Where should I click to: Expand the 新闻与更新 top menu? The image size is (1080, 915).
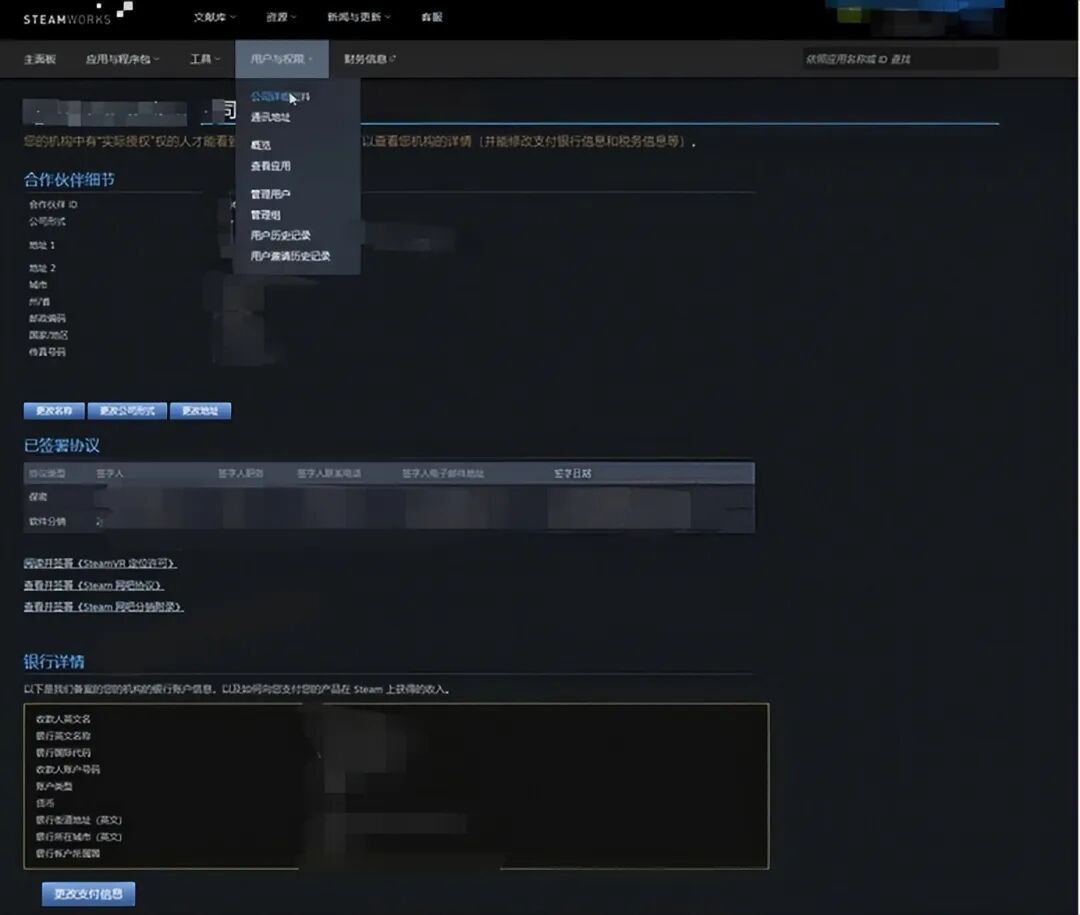(x=358, y=17)
